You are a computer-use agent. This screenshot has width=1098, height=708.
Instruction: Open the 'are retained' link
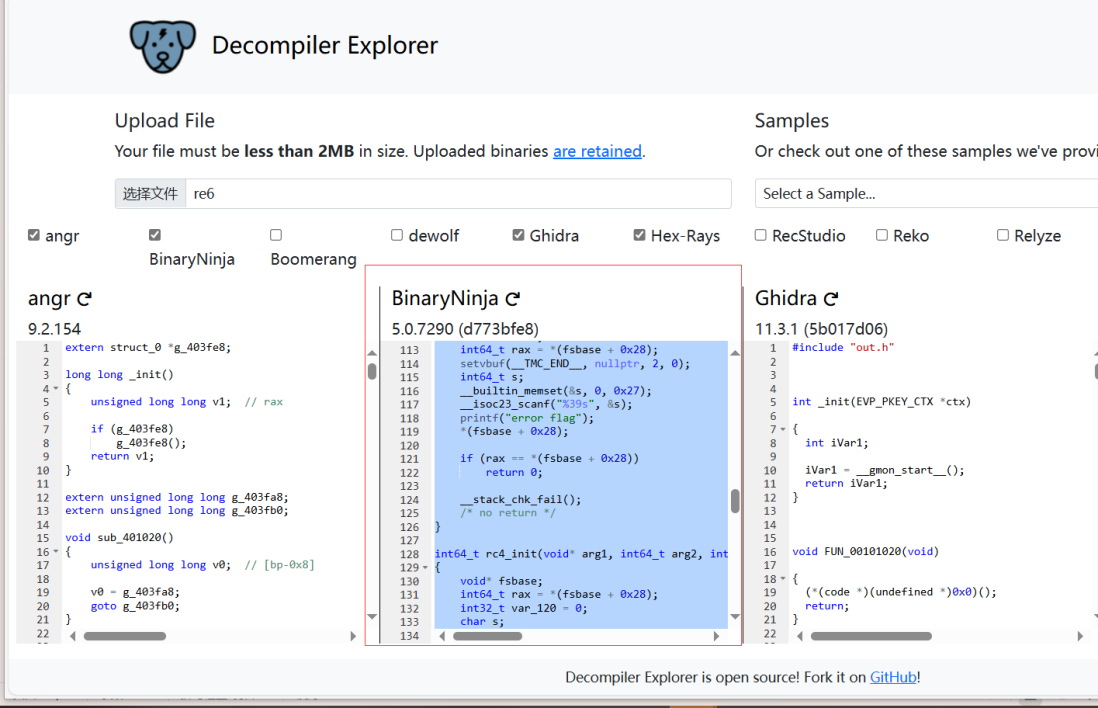point(597,151)
